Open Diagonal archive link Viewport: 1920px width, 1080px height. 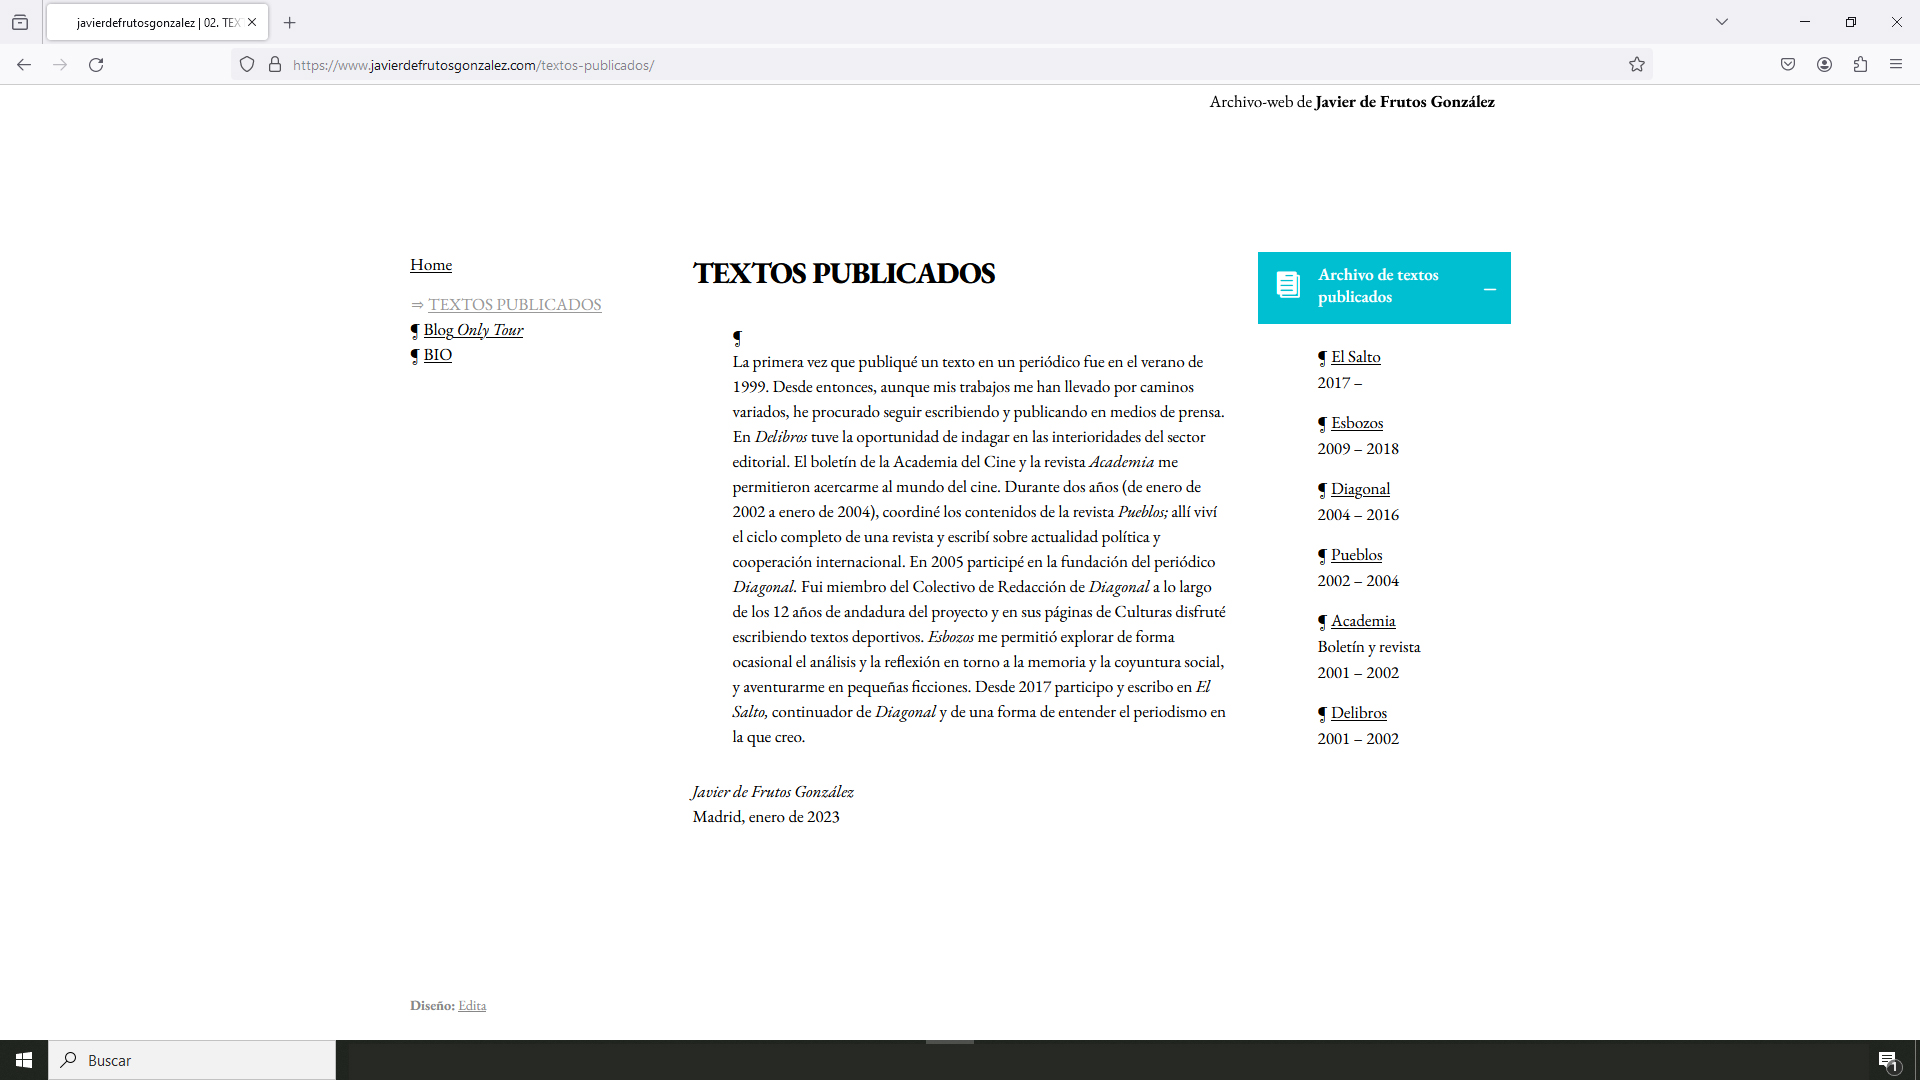click(x=1360, y=489)
